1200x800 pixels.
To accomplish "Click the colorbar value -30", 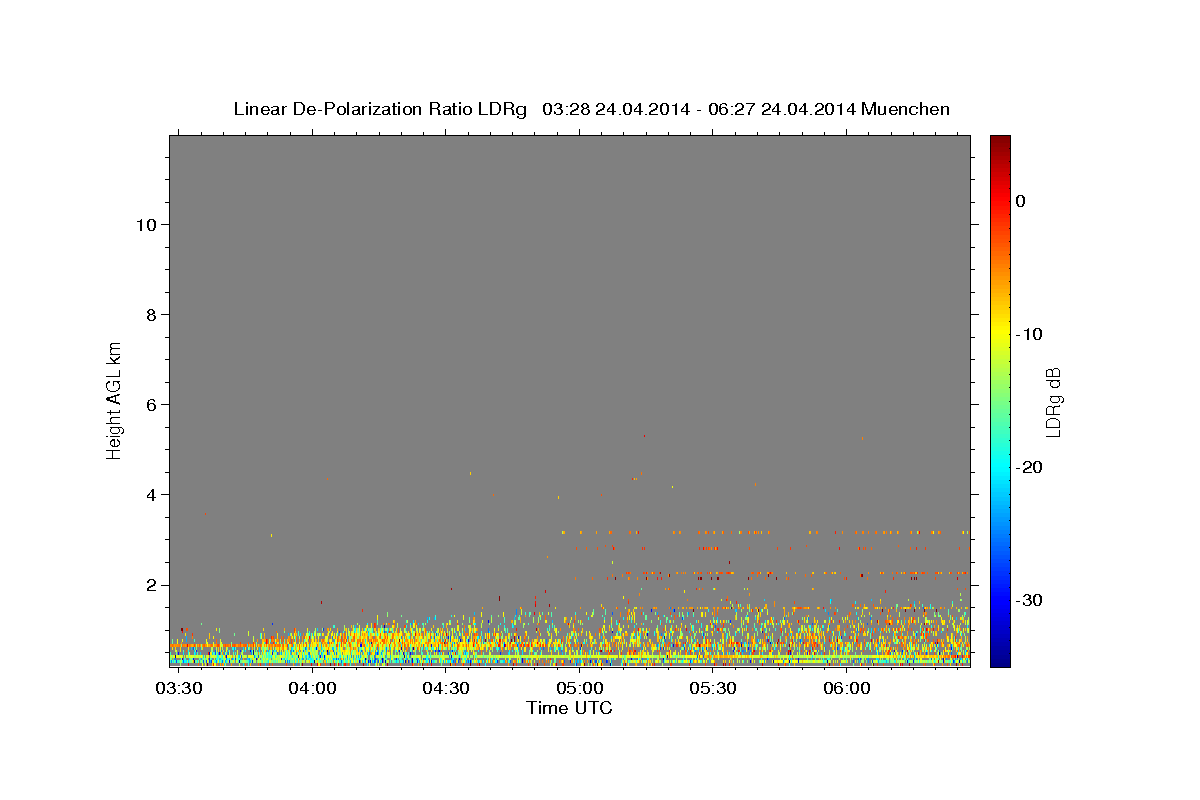I will pyautogui.click(x=1029, y=600).
